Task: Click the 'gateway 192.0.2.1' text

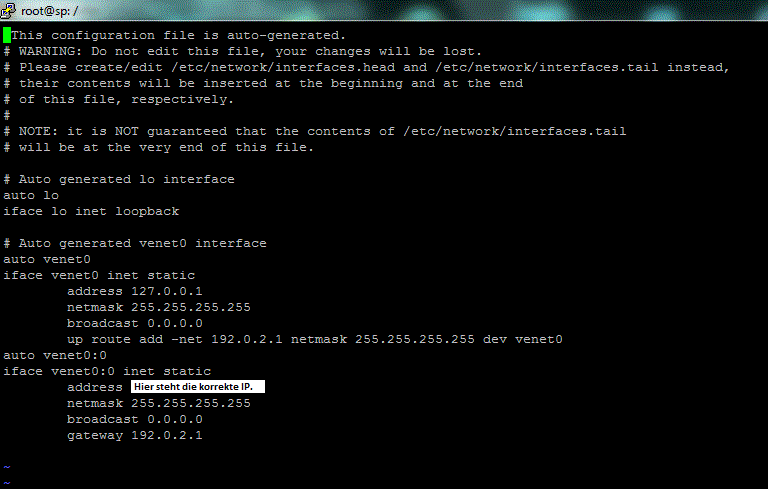Action: 135,436
